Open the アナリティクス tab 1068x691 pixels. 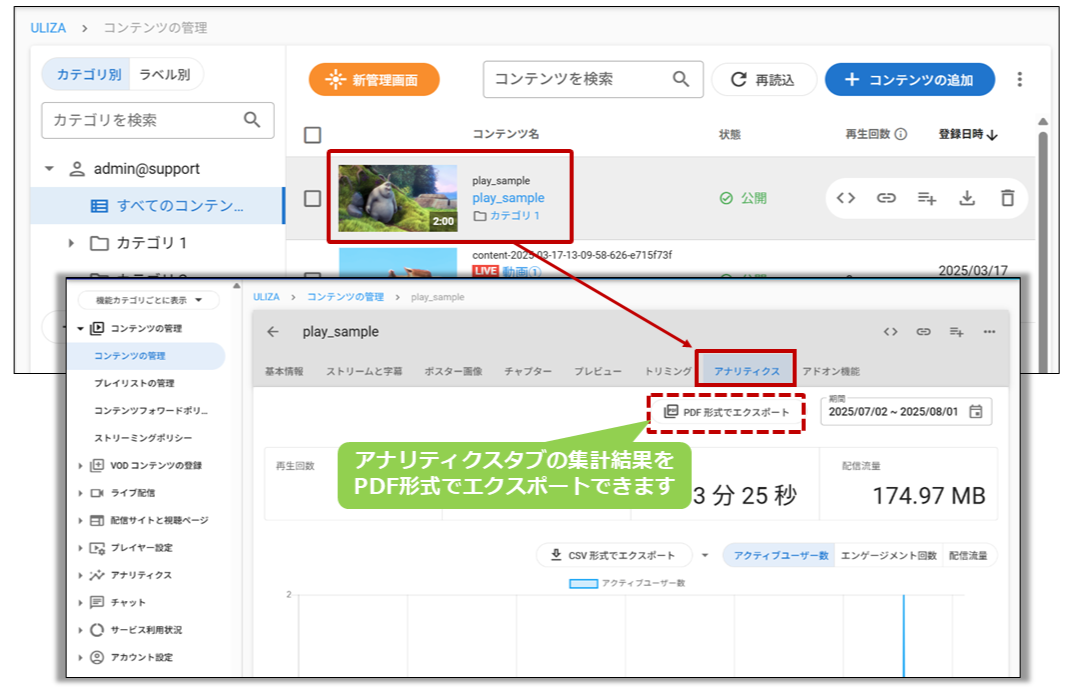747,371
